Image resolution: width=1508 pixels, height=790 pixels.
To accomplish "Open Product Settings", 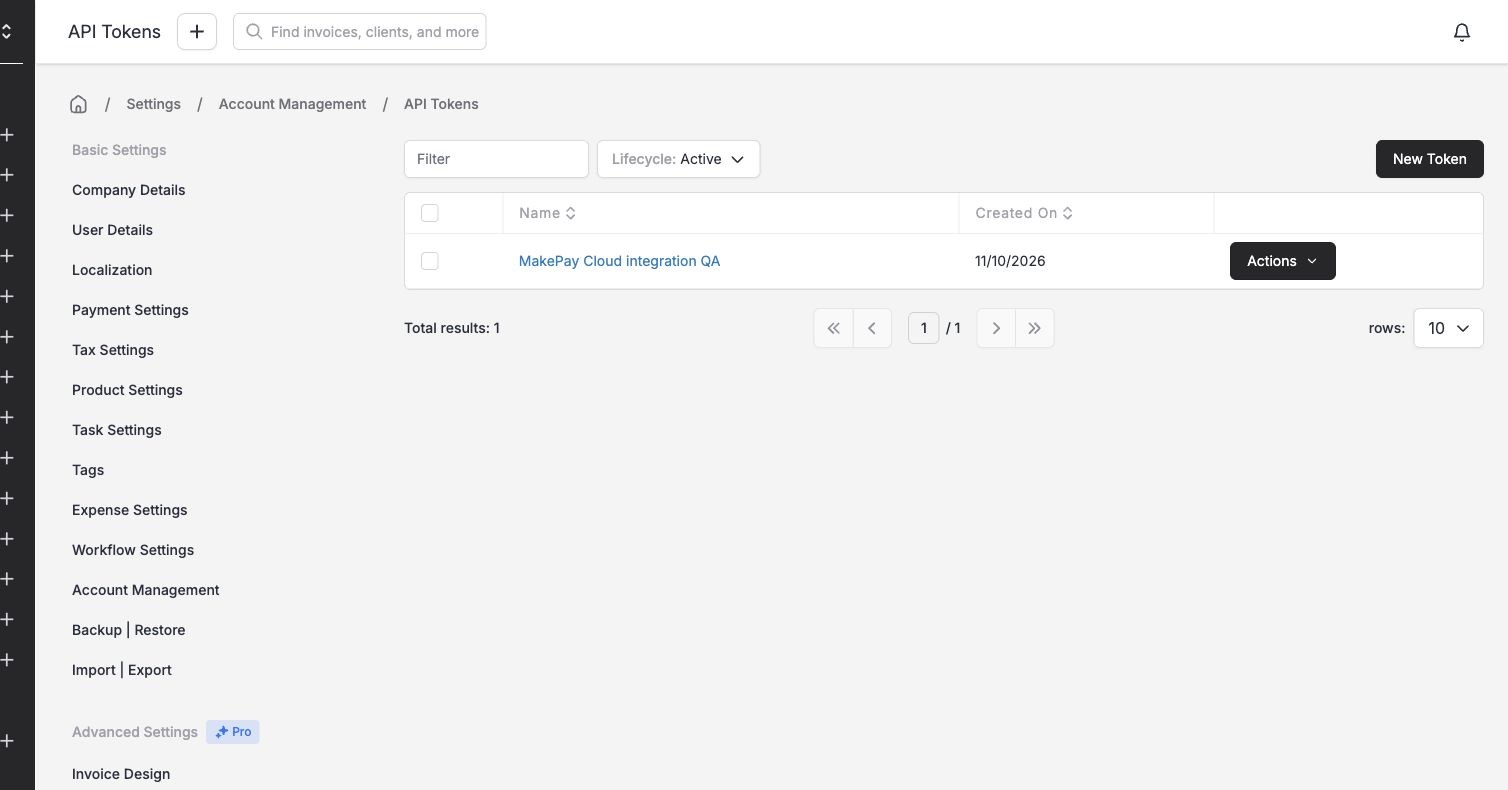I will 127,390.
